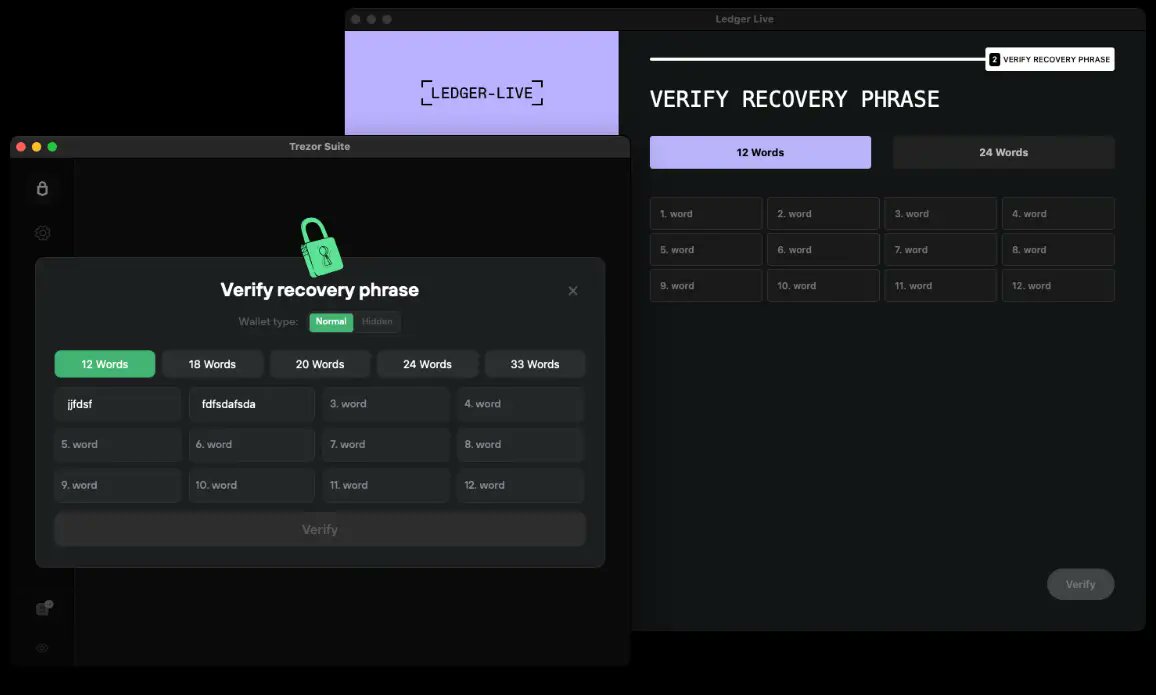
Task: Focus the third word field in Trezor dialog
Action: (386, 403)
